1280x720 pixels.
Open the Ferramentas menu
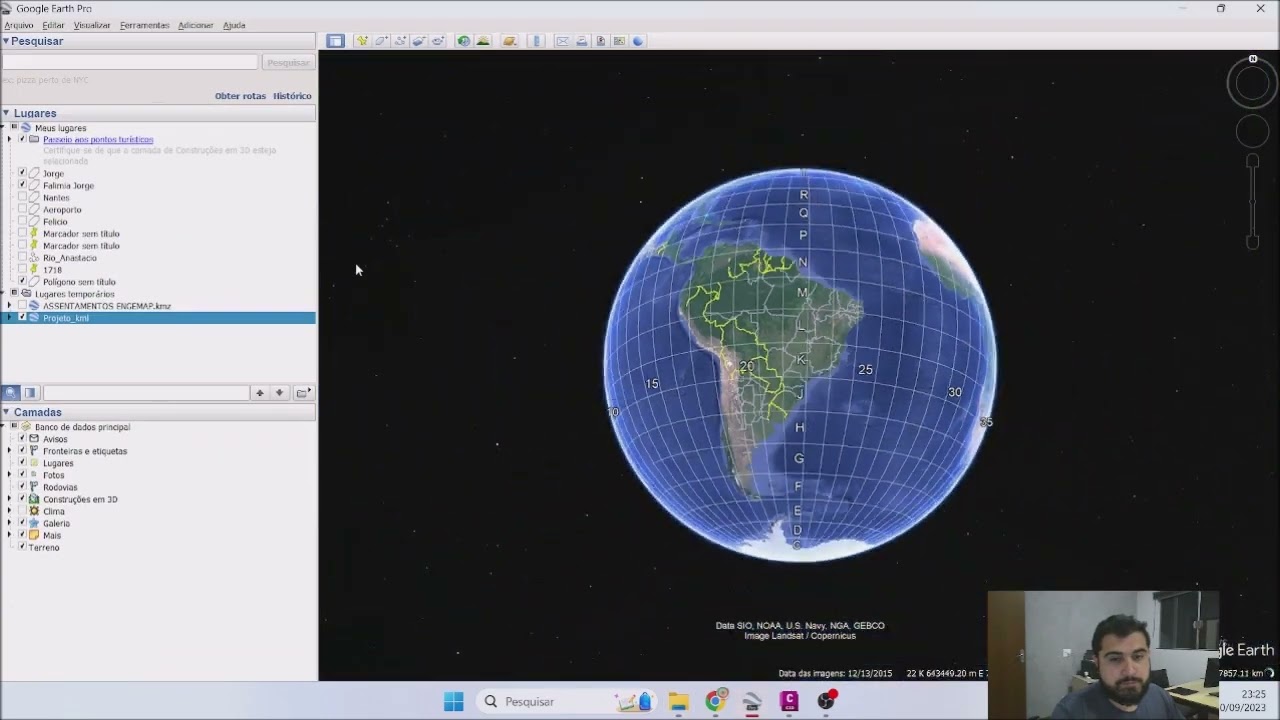click(144, 25)
